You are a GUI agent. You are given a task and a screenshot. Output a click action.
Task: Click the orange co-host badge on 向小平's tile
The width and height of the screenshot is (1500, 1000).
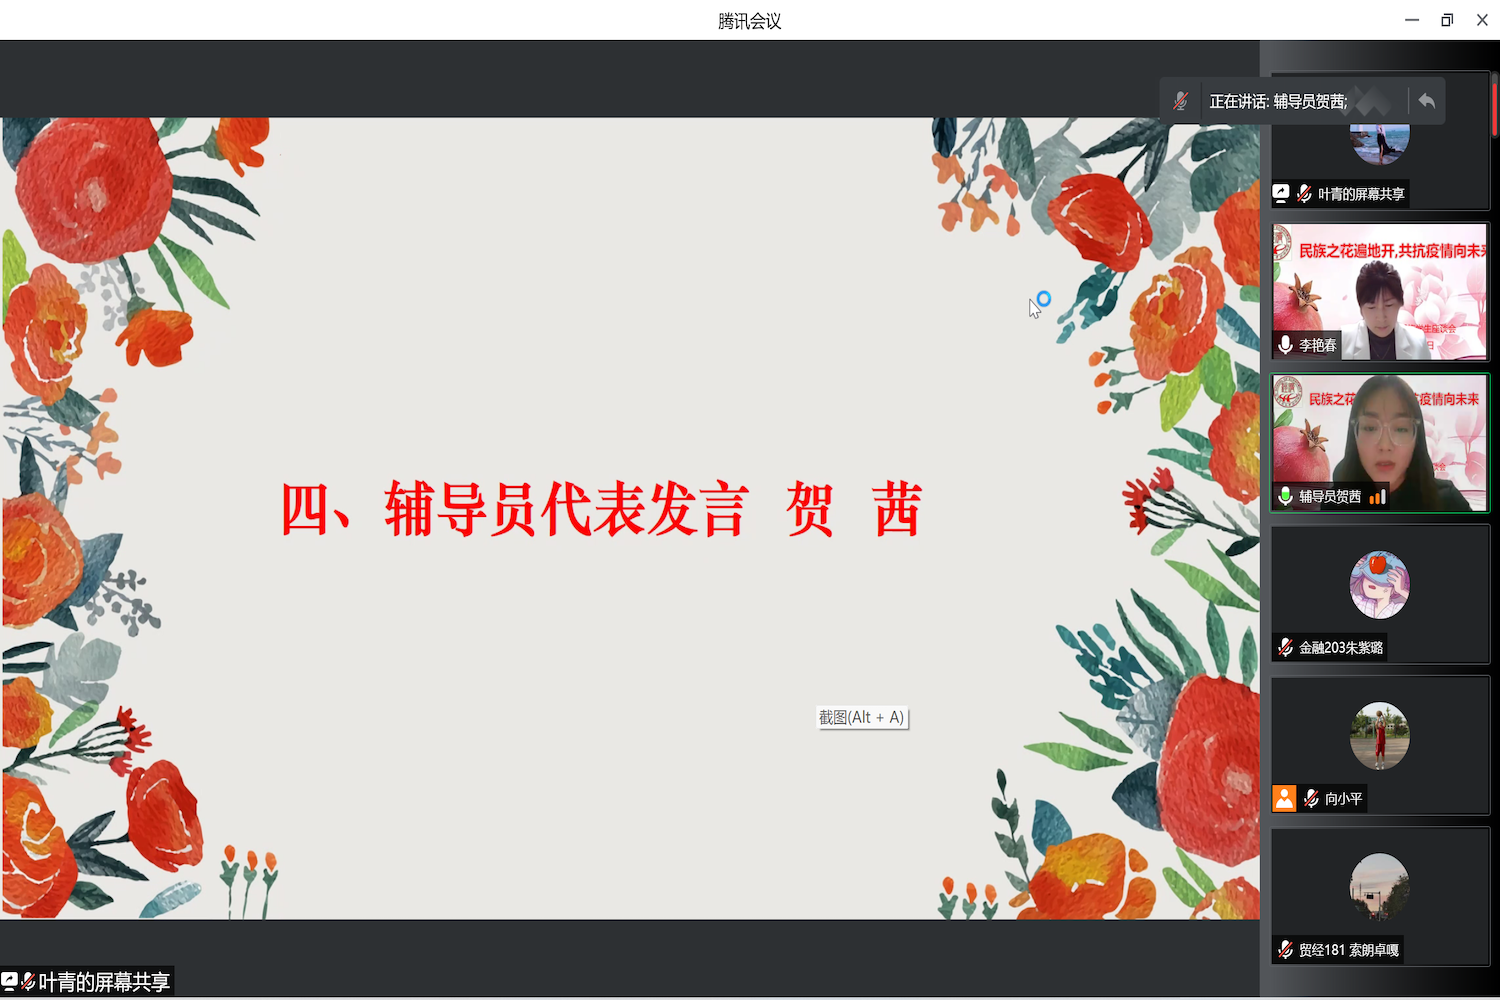click(1284, 798)
